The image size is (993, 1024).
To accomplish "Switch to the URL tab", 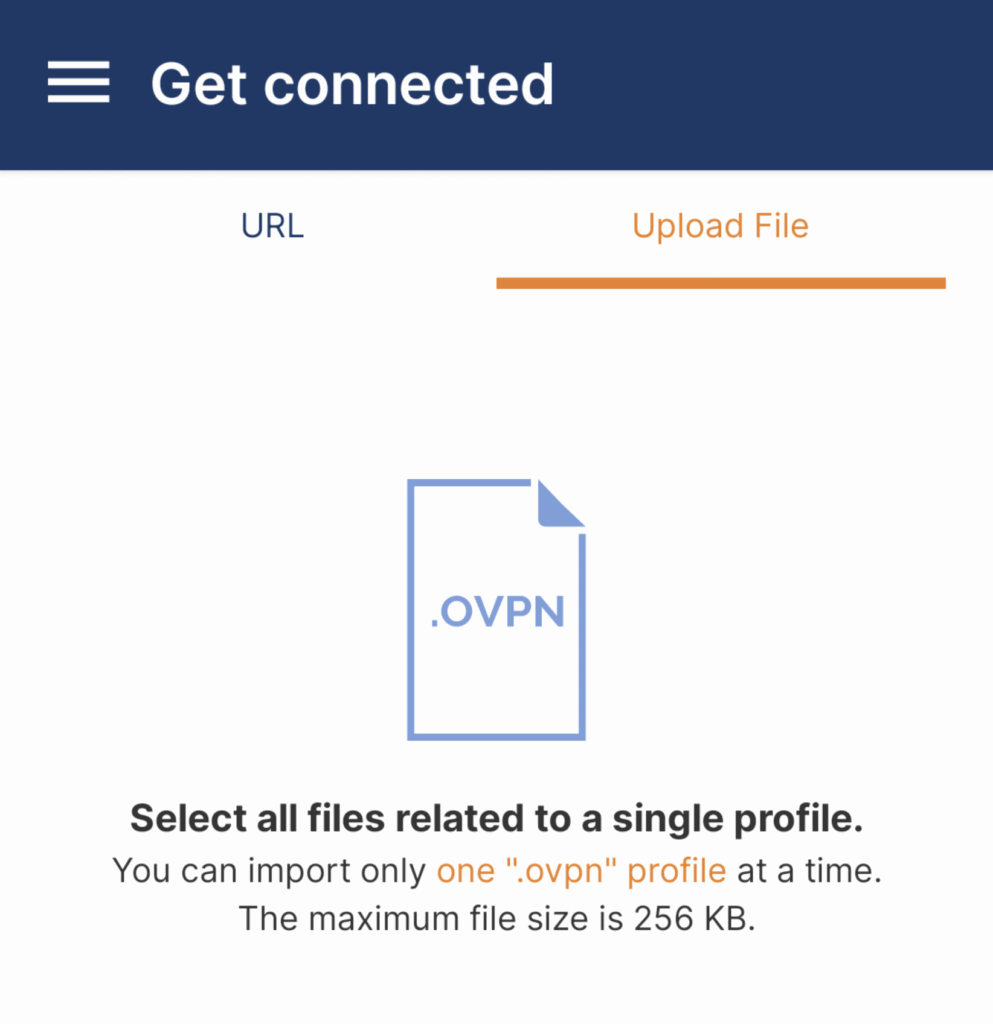I will (271, 226).
